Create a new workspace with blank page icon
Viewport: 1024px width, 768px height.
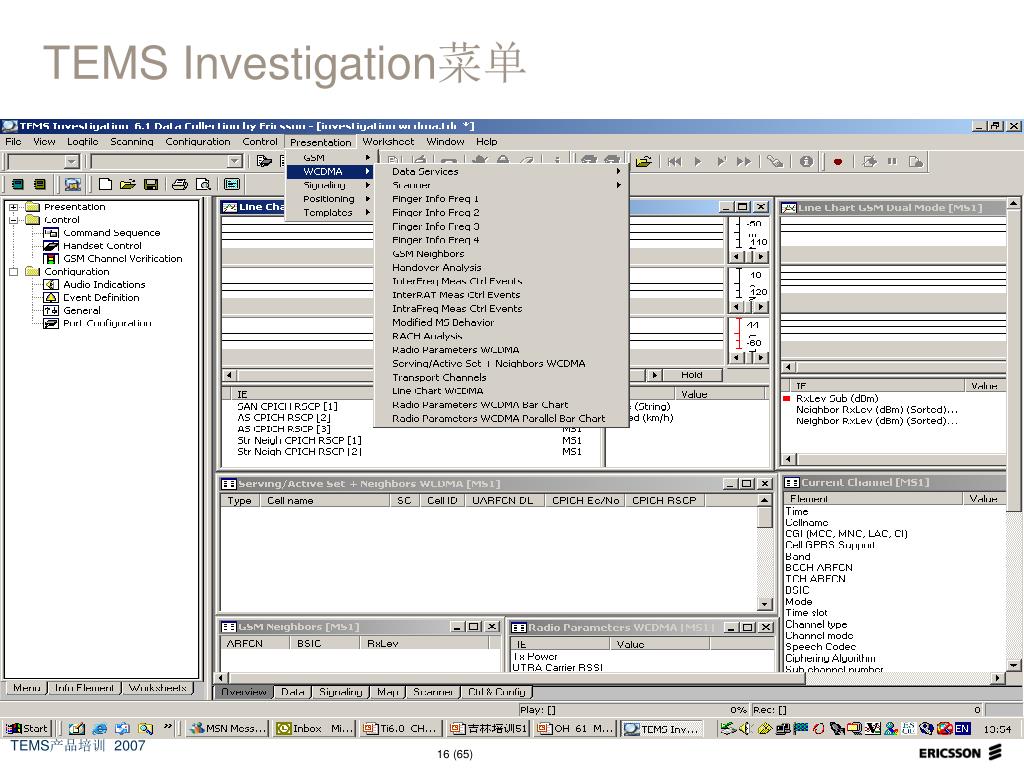(105, 184)
